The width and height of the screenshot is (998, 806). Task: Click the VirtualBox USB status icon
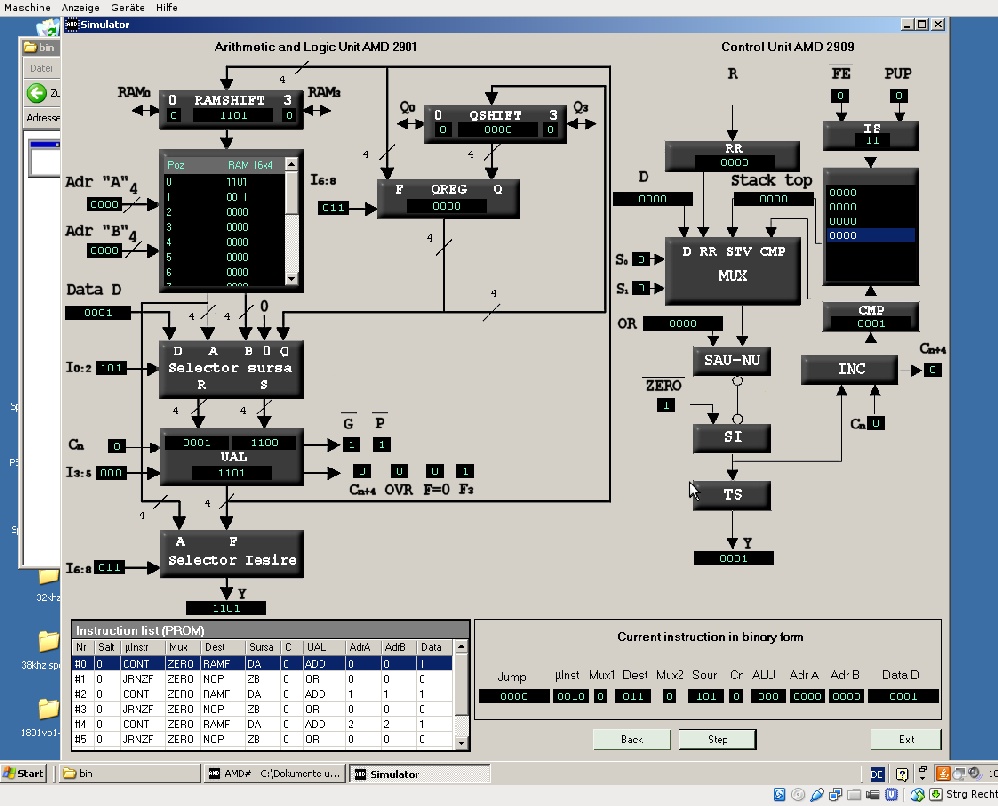817,795
